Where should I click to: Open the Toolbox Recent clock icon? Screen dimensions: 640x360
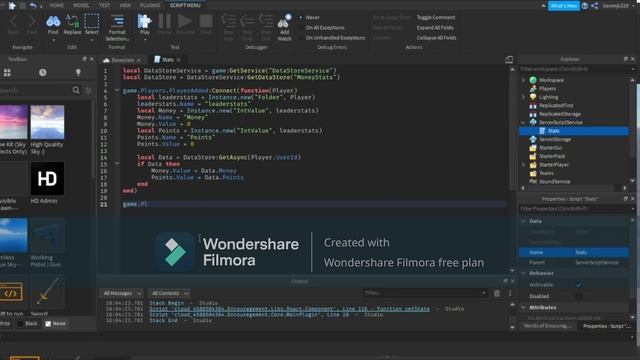tap(42, 73)
